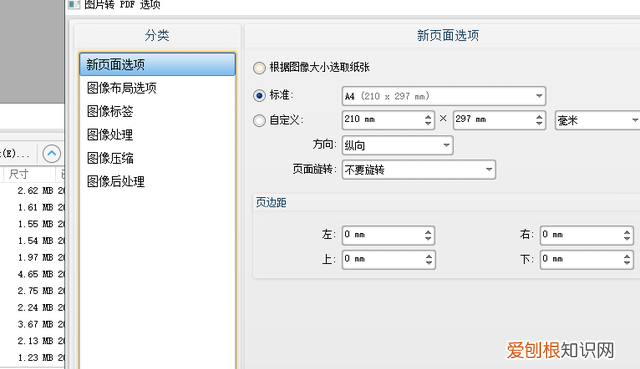The width and height of the screenshot is (640, 369).
Task: Select 根据图像大小选取纸张 radio button
Action: click(259, 68)
